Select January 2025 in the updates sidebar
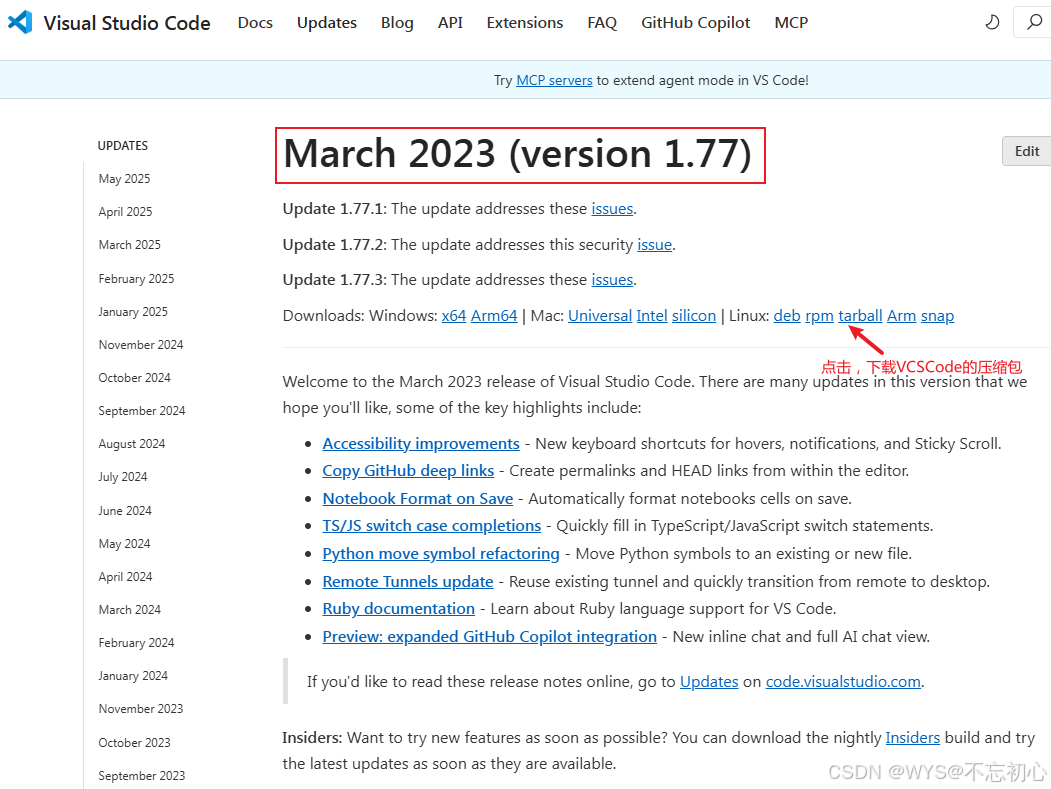 133,312
